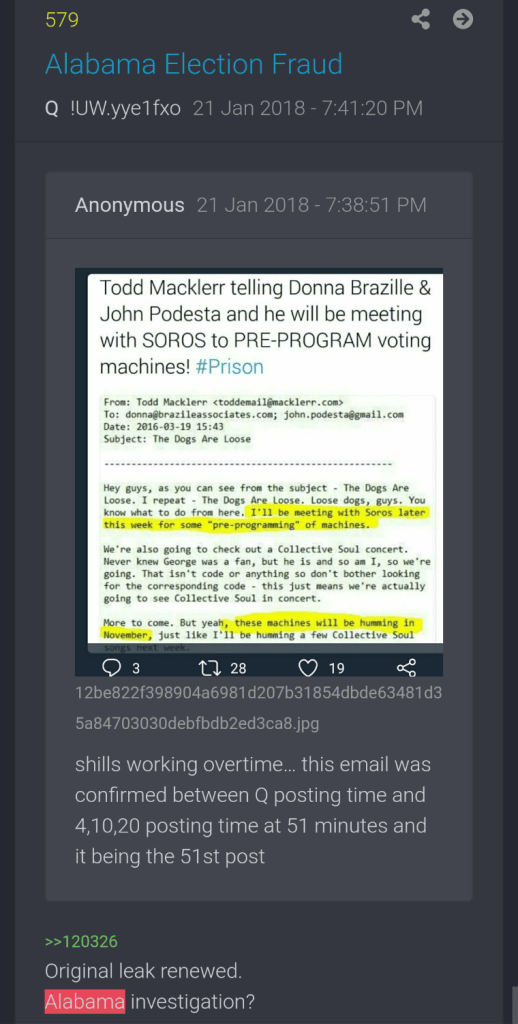Click the scrollbar thumb at right edge

pyautogui.click(x=515, y=1004)
